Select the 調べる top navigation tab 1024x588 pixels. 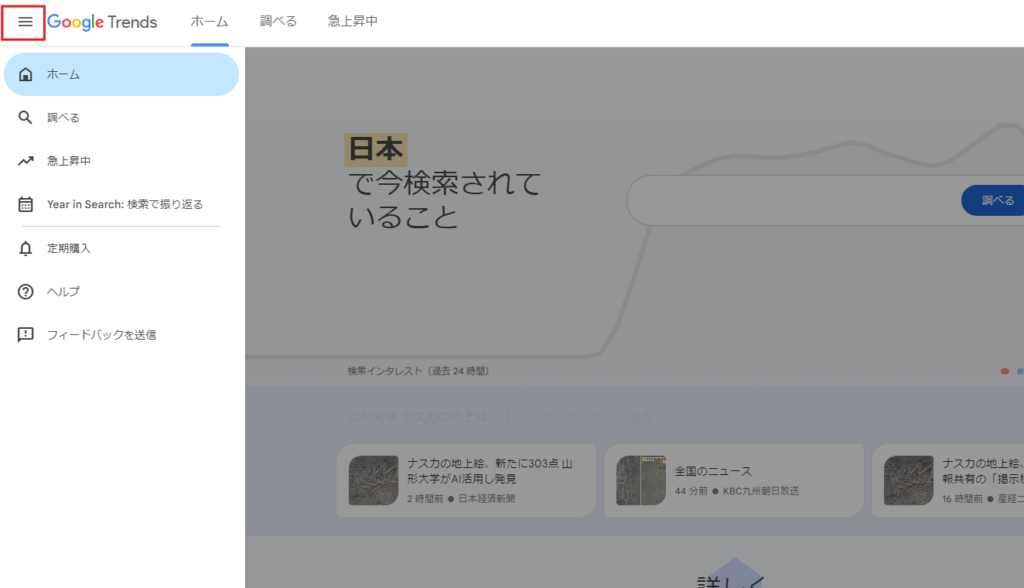point(277,21)
